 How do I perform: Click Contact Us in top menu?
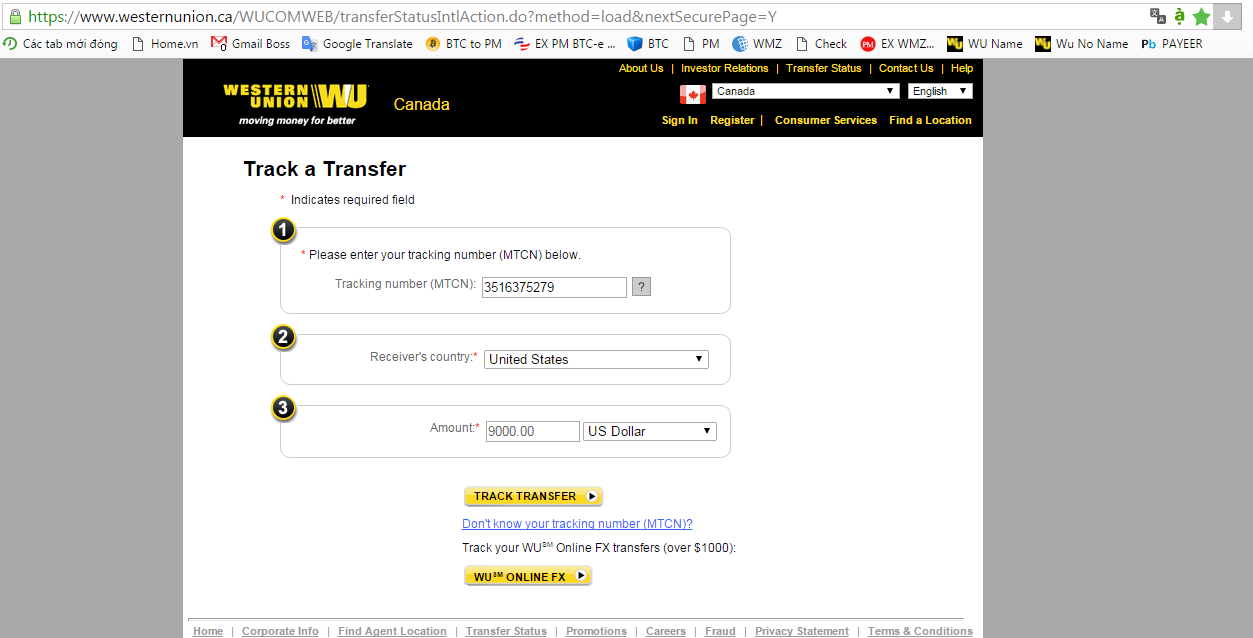(x=906, y=68)
